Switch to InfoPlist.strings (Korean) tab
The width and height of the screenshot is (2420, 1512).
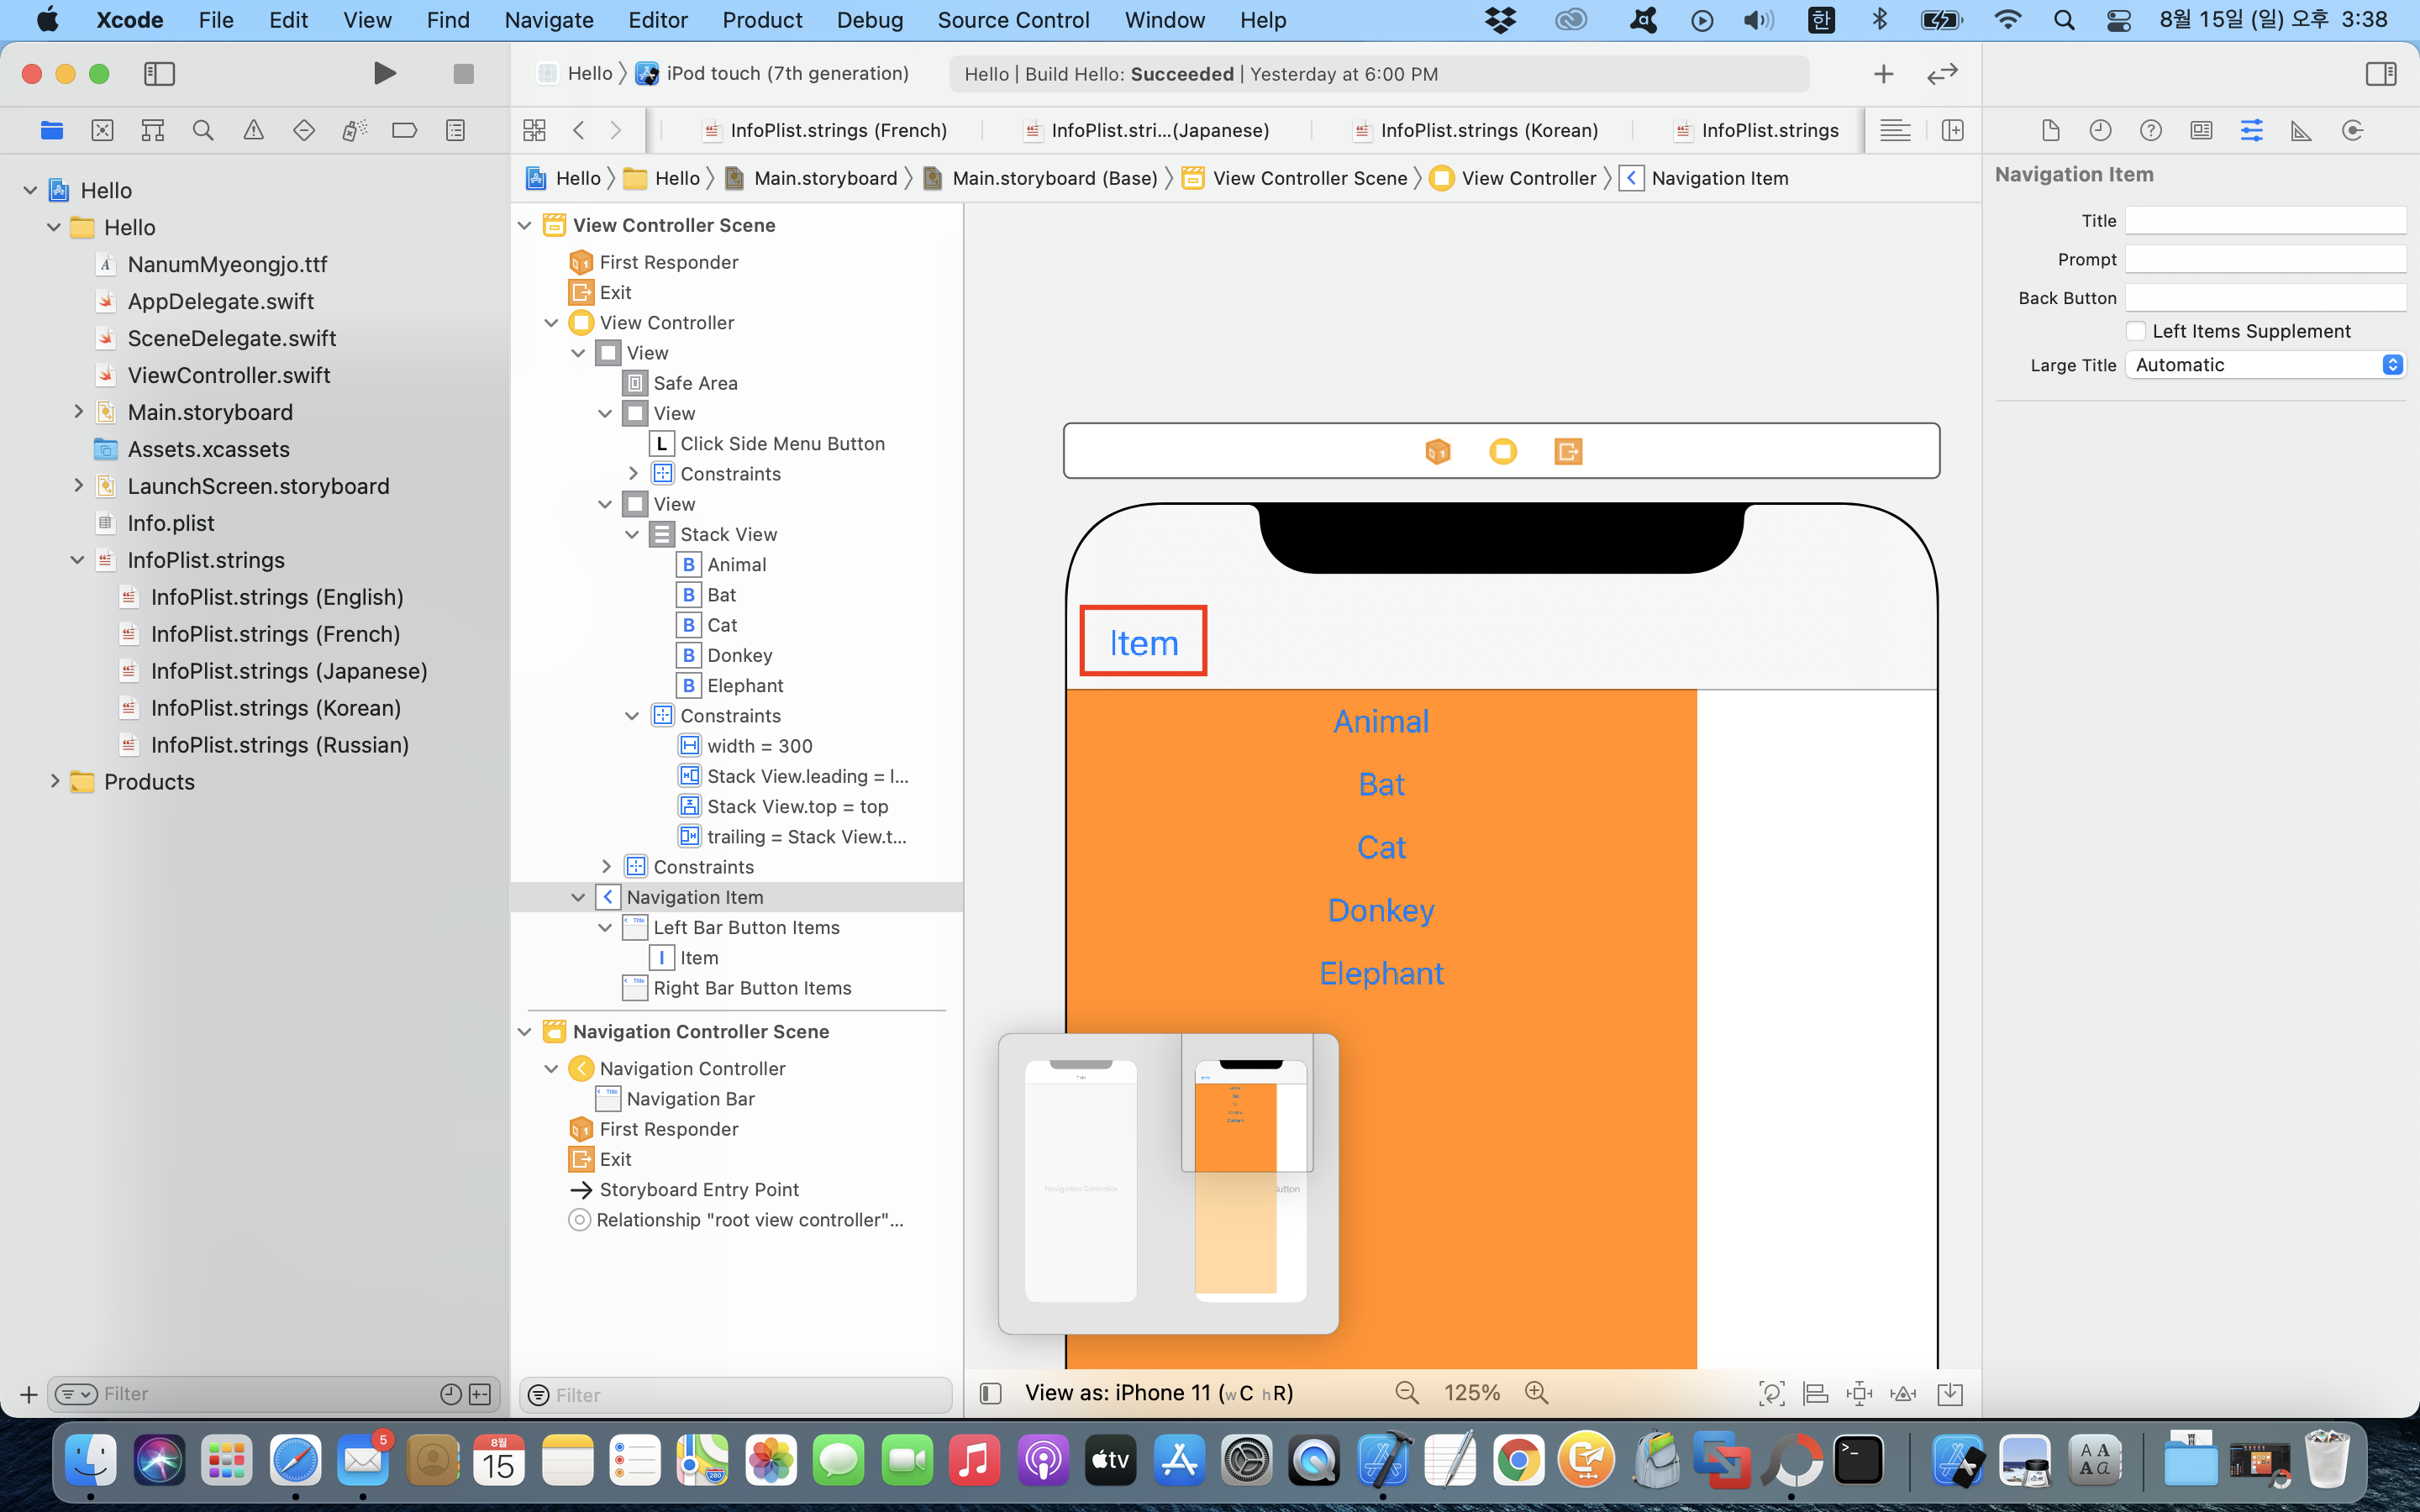1488,130
